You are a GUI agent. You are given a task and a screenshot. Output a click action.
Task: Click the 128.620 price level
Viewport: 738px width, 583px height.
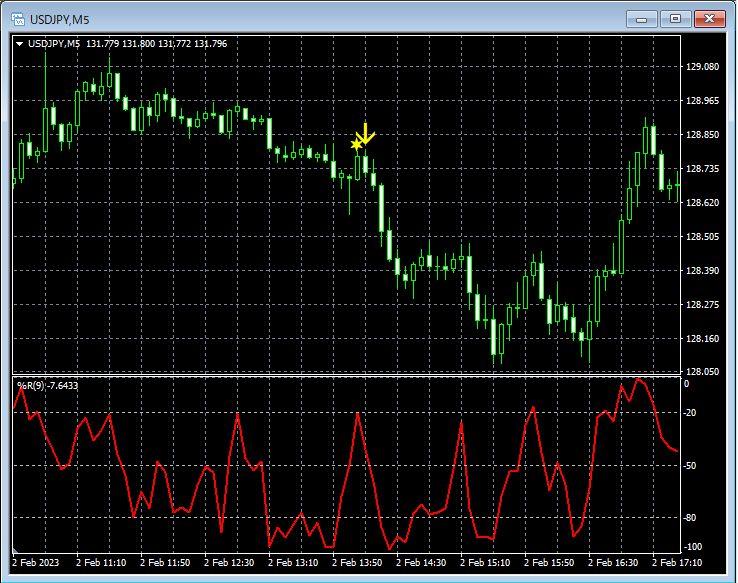702,202
